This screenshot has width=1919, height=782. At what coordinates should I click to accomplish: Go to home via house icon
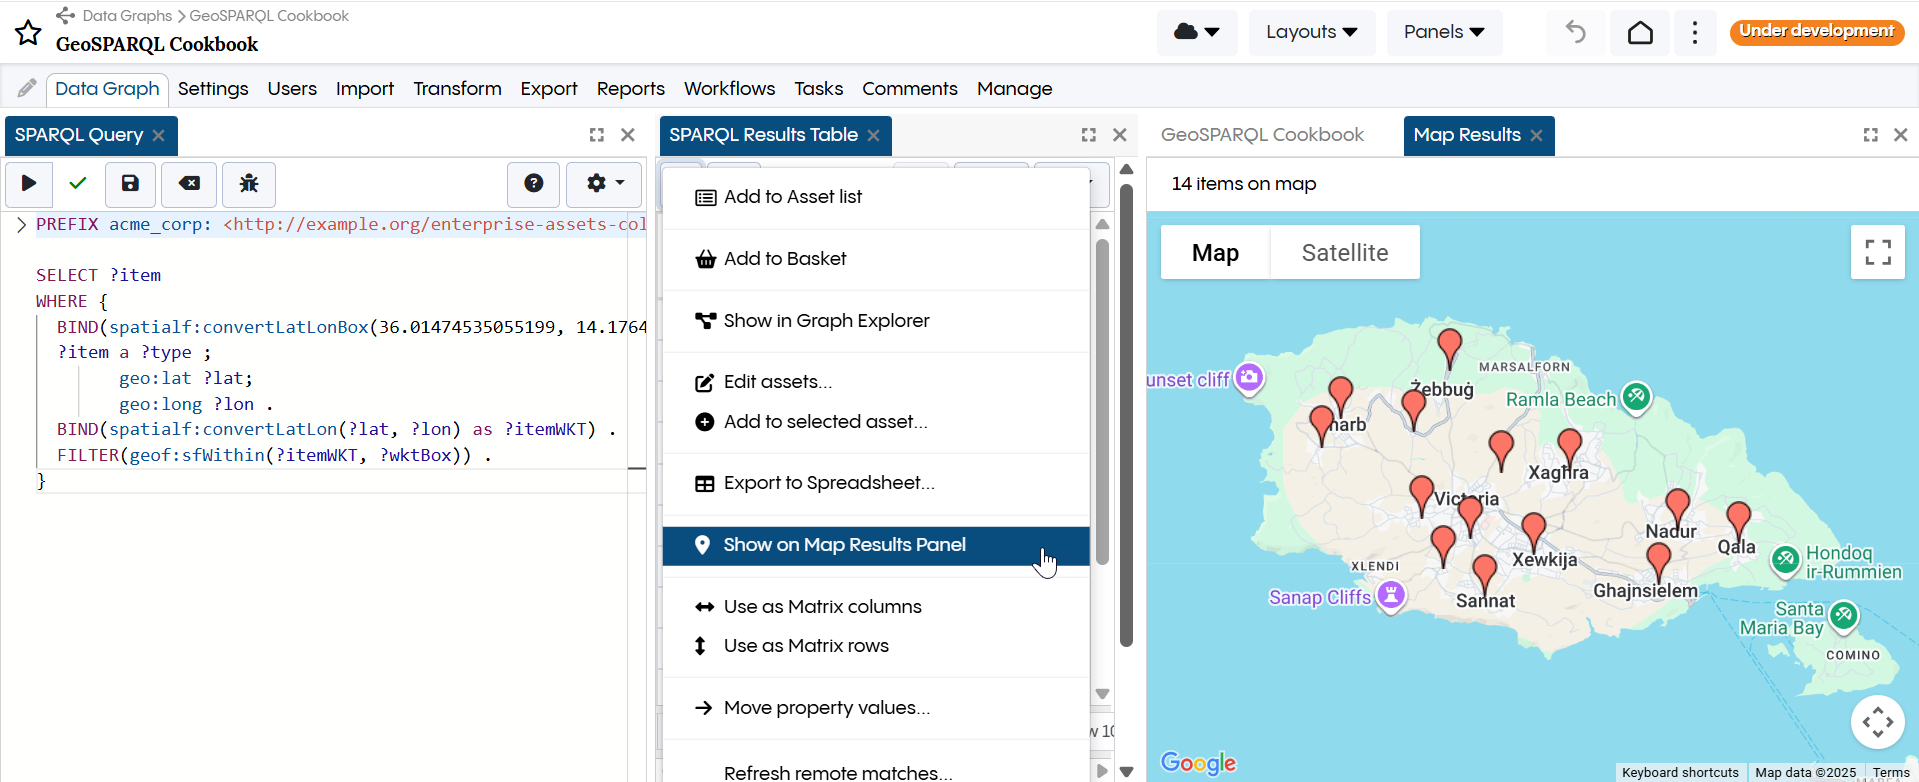point(1640,33)
